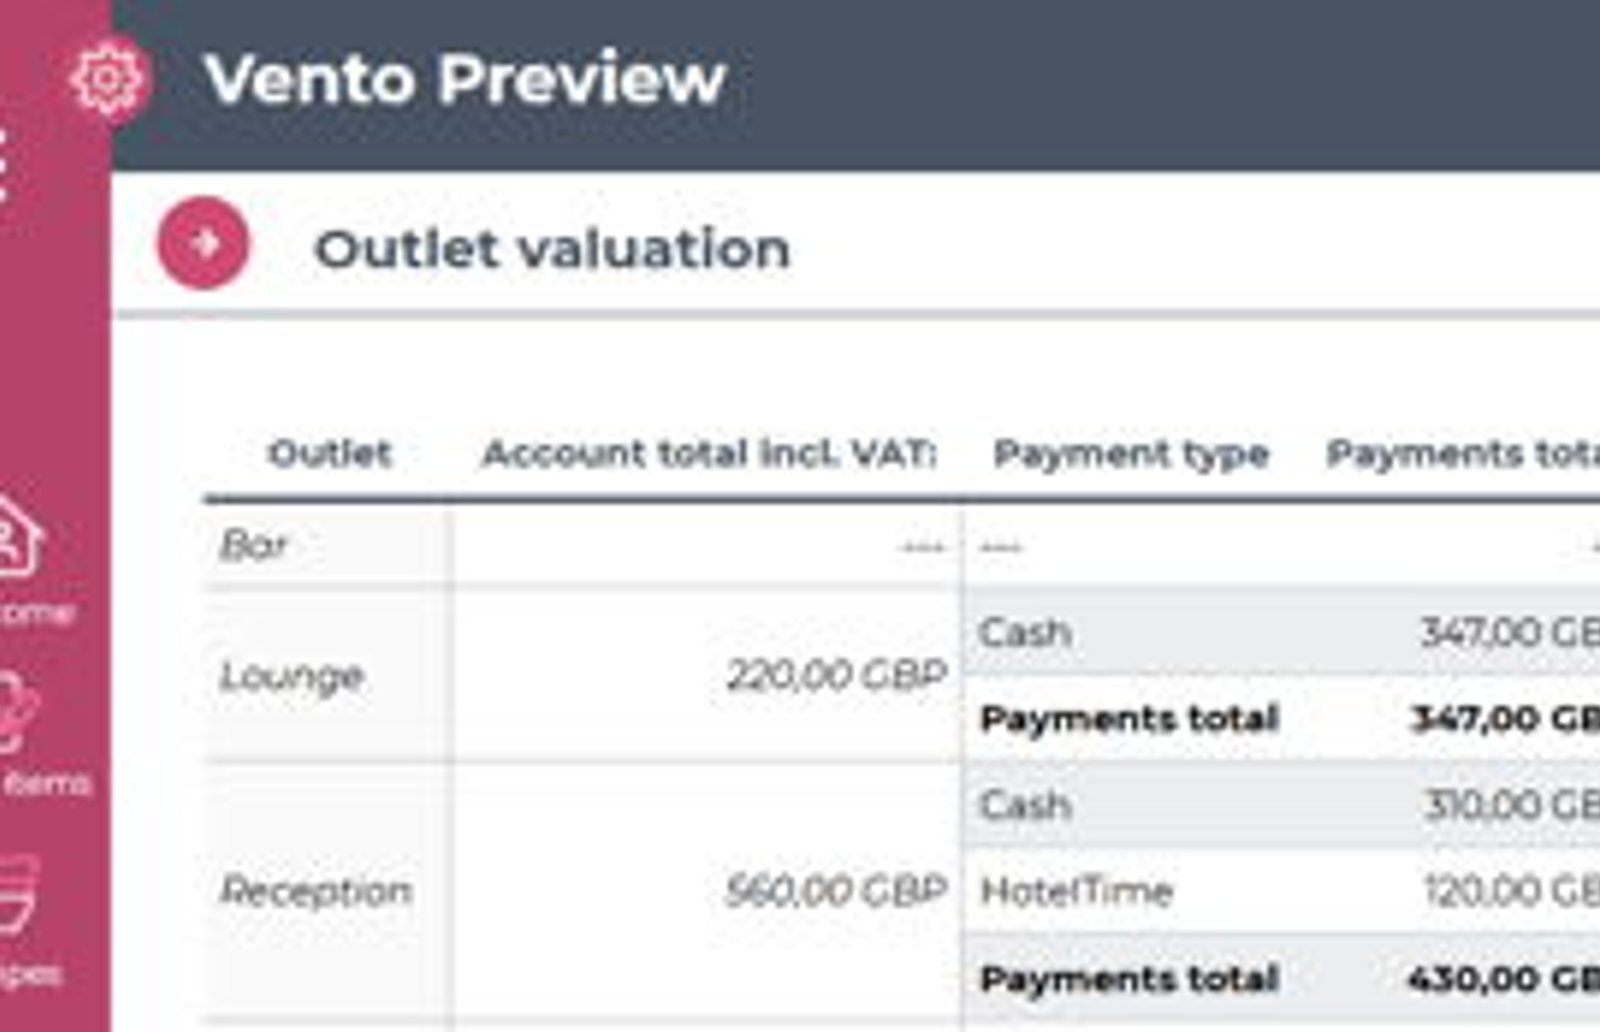Open settings gear icon beside Vento Preview

coord(107,78)
